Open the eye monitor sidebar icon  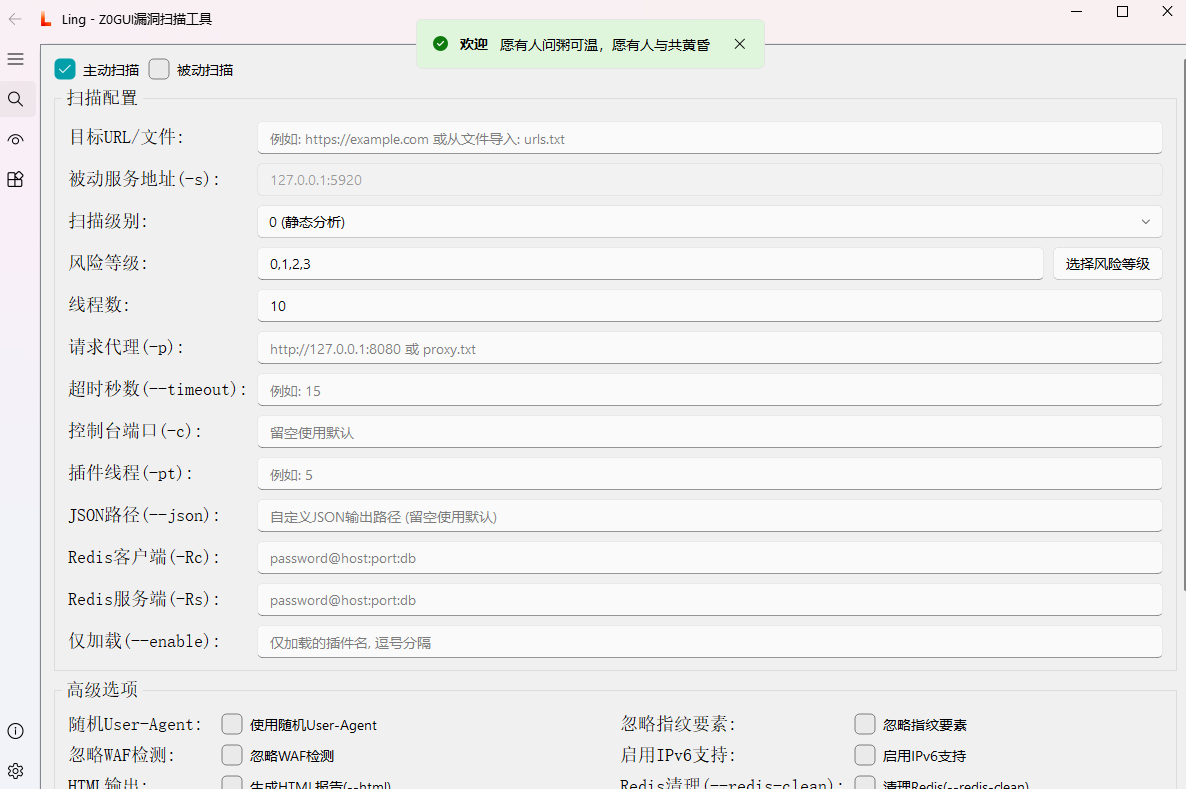pyautogui.click(x=15, y=139)
